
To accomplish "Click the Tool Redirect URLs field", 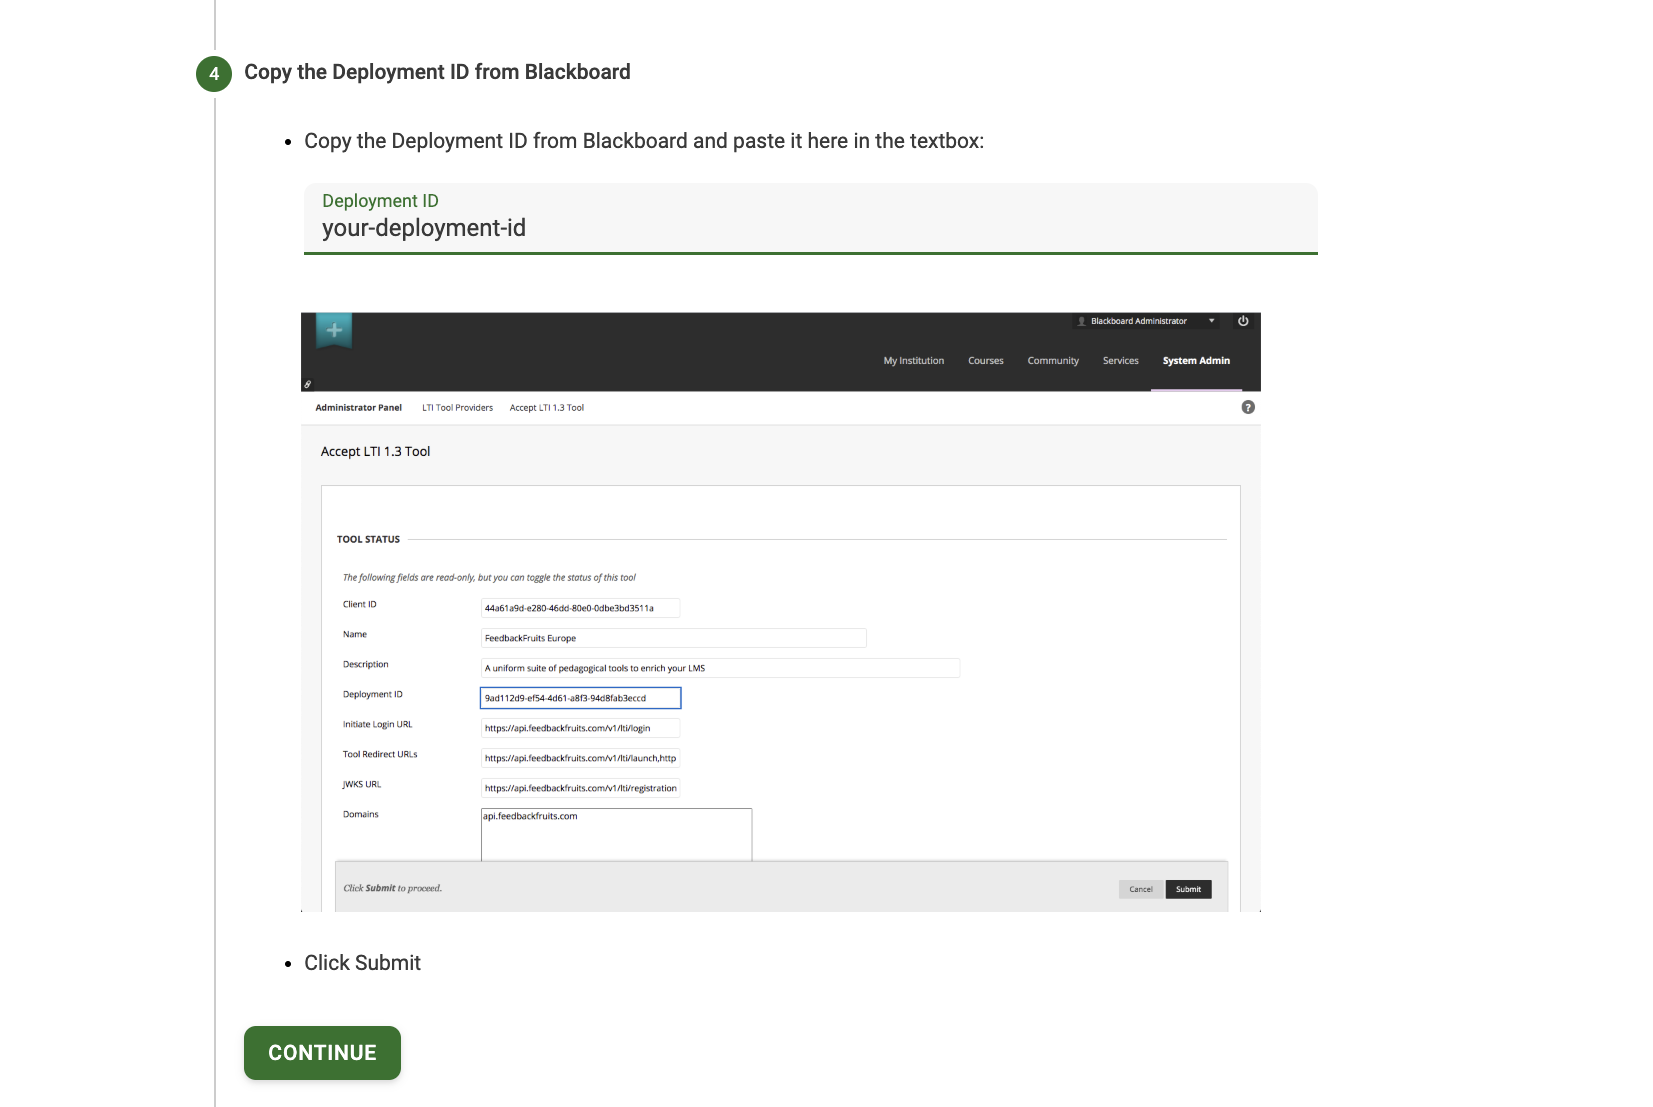I will click(x=580, y=758).
